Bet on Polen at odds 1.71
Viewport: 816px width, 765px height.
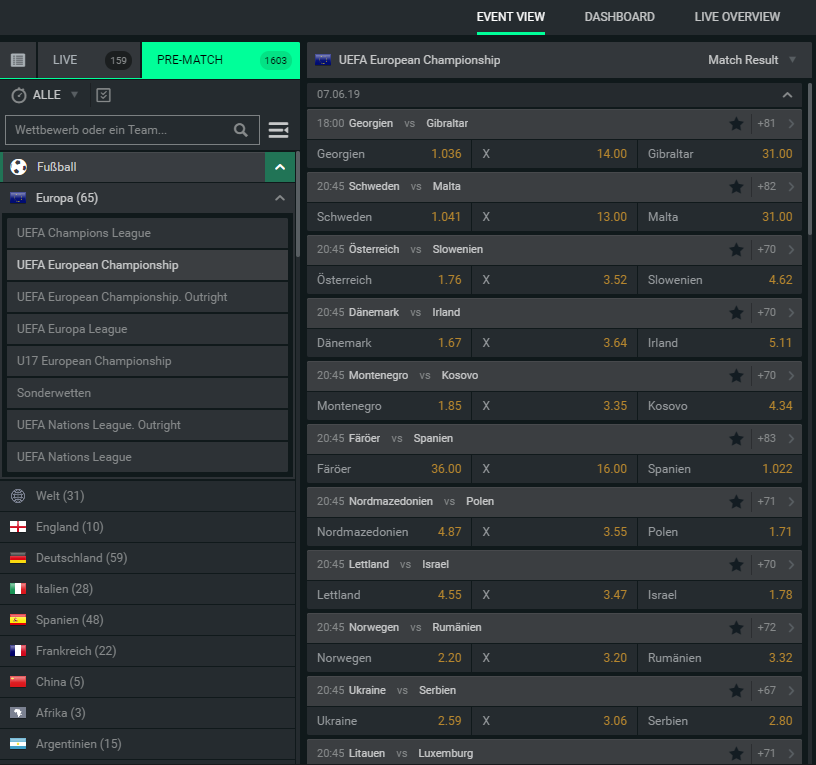pos(720,532)
